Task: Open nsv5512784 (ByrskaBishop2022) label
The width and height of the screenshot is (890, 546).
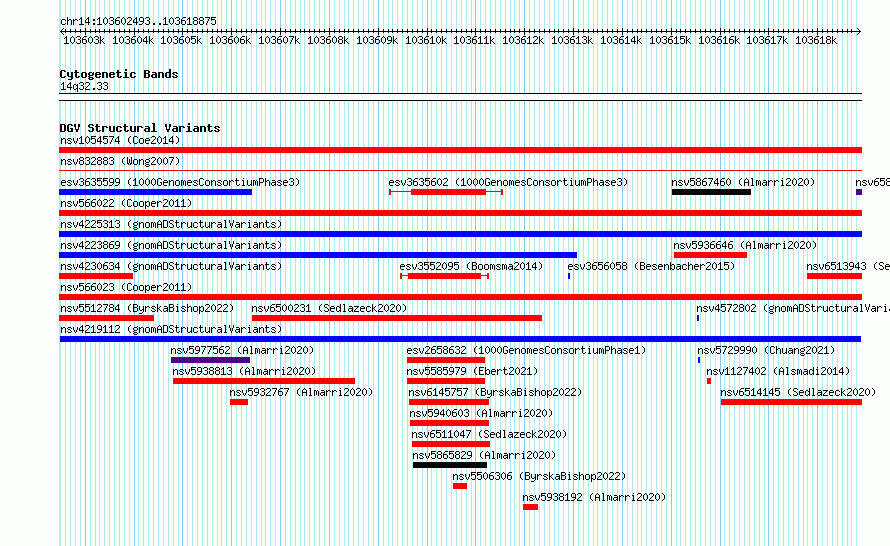Action: [x=147, y=308]
